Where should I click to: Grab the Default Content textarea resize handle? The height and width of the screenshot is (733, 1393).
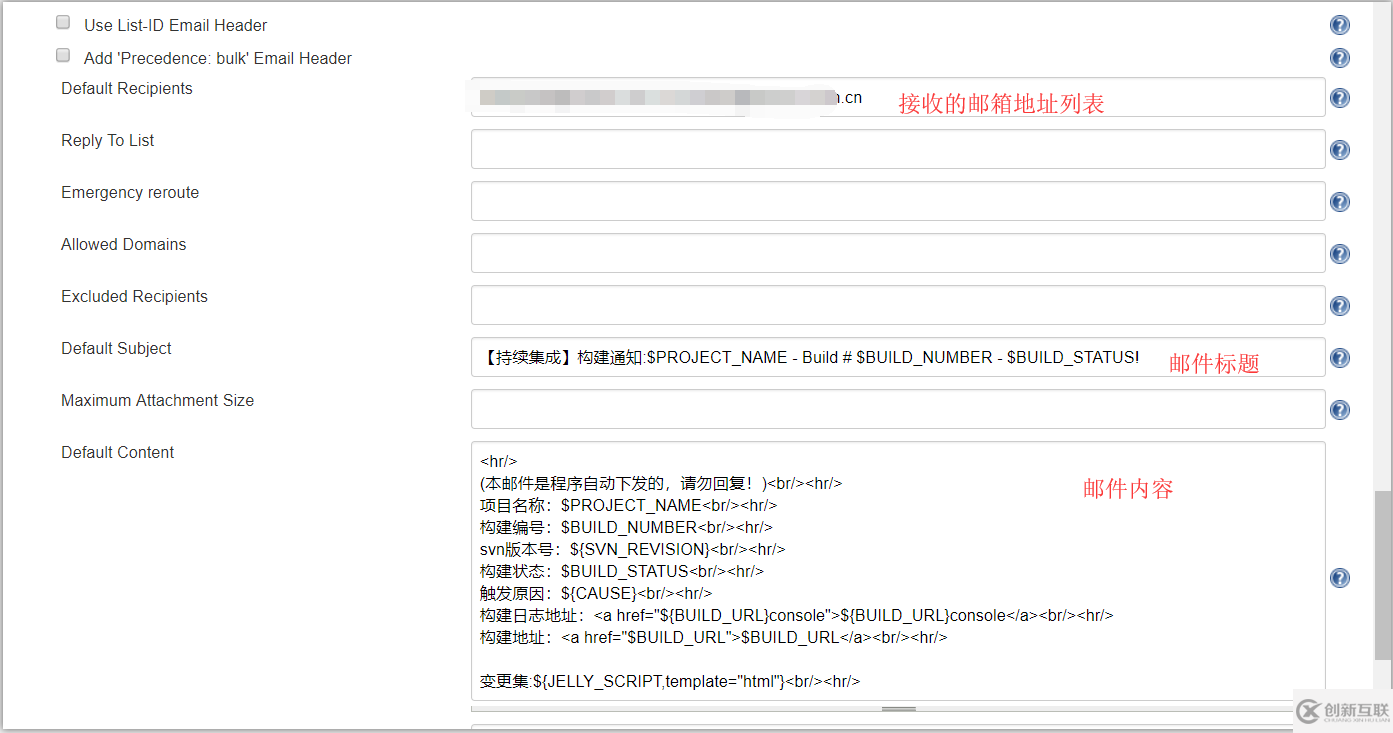tap(898, 708)
